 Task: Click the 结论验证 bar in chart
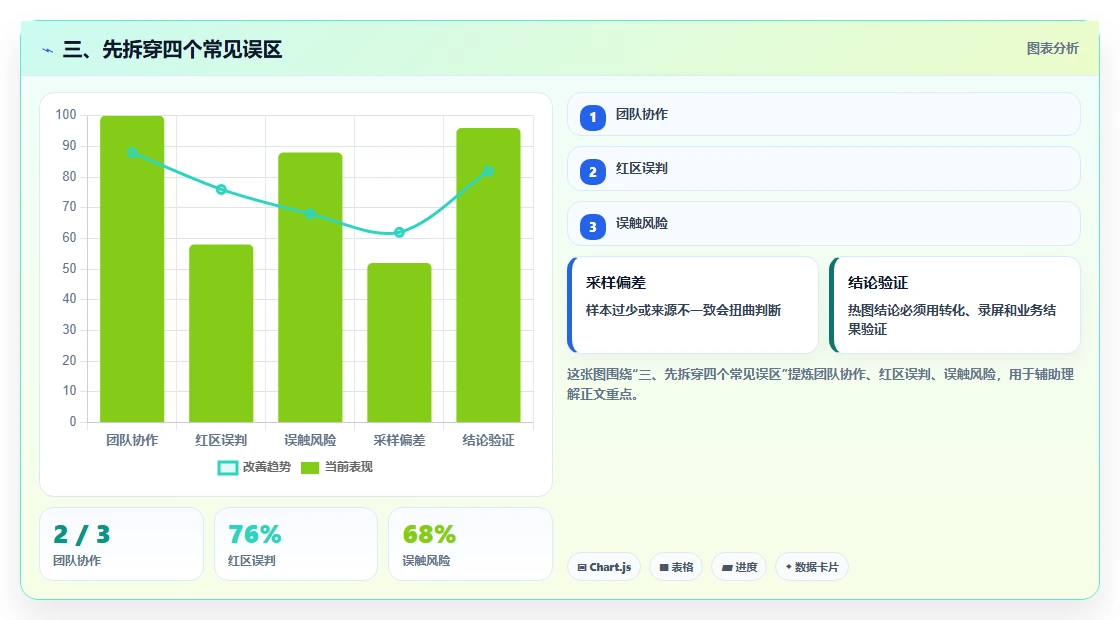(x=489, y=275)
